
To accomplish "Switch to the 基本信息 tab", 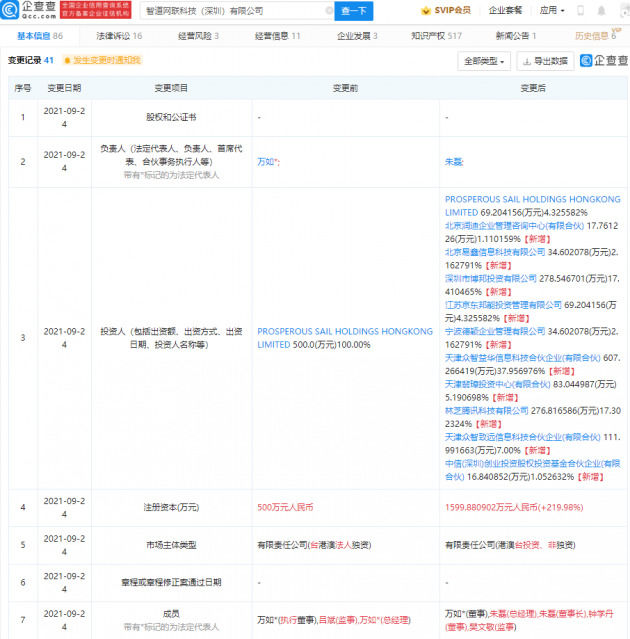I will [x=40, y=36].
